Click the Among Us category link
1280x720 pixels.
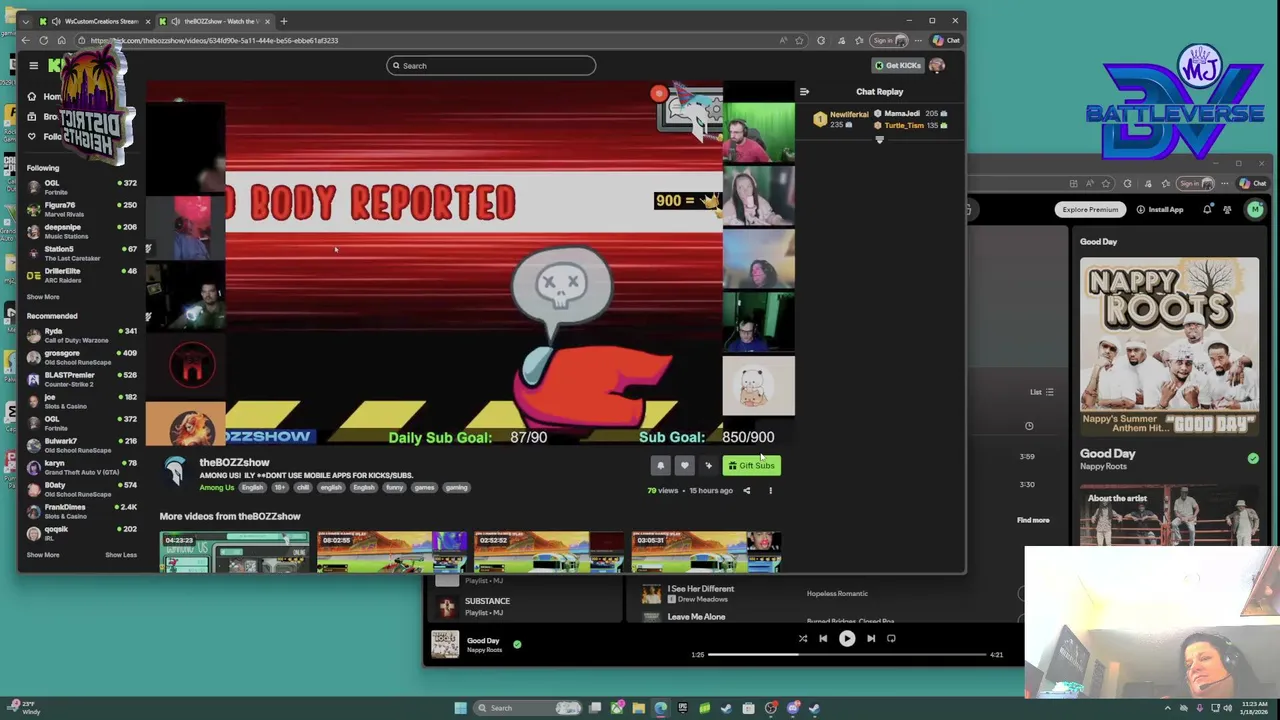(217, 487)
